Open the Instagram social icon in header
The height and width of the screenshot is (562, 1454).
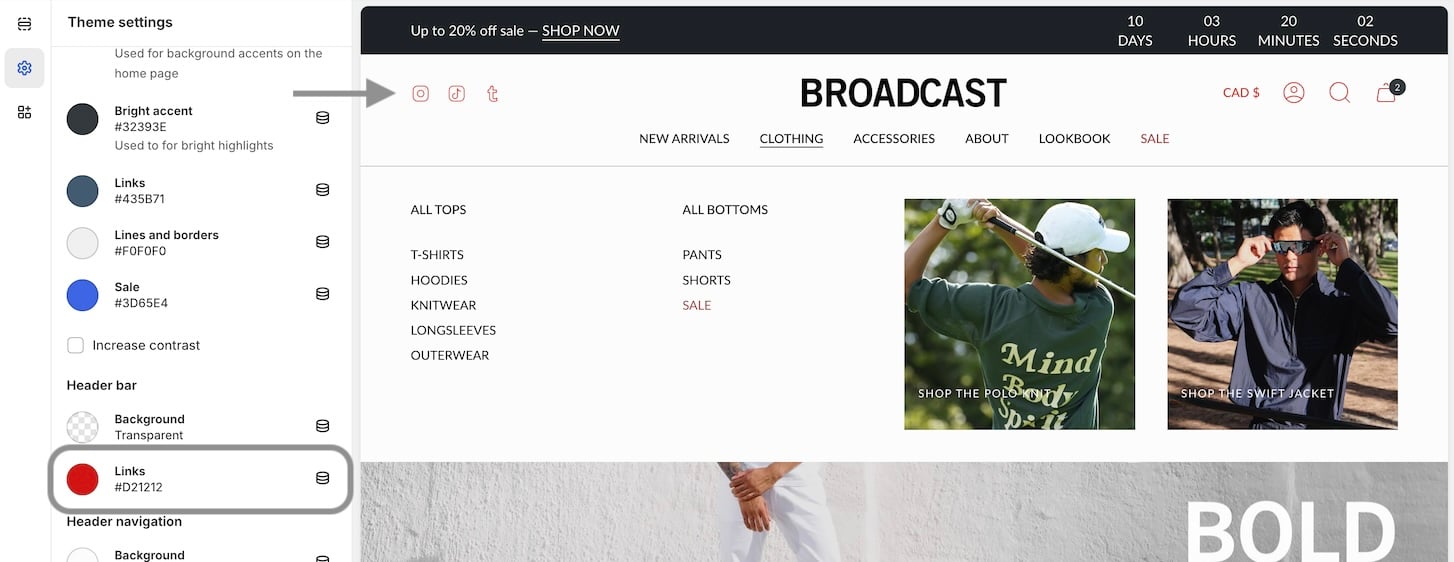421,93
